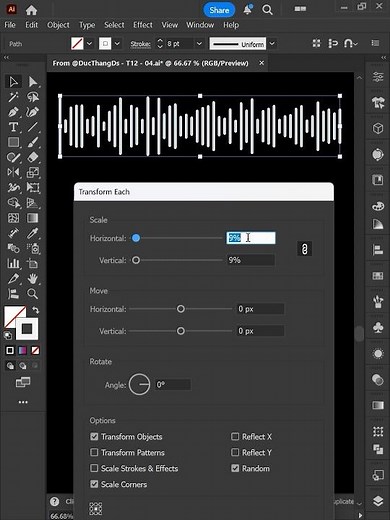Enable Transform Patterns checkbox

(94, 452)
